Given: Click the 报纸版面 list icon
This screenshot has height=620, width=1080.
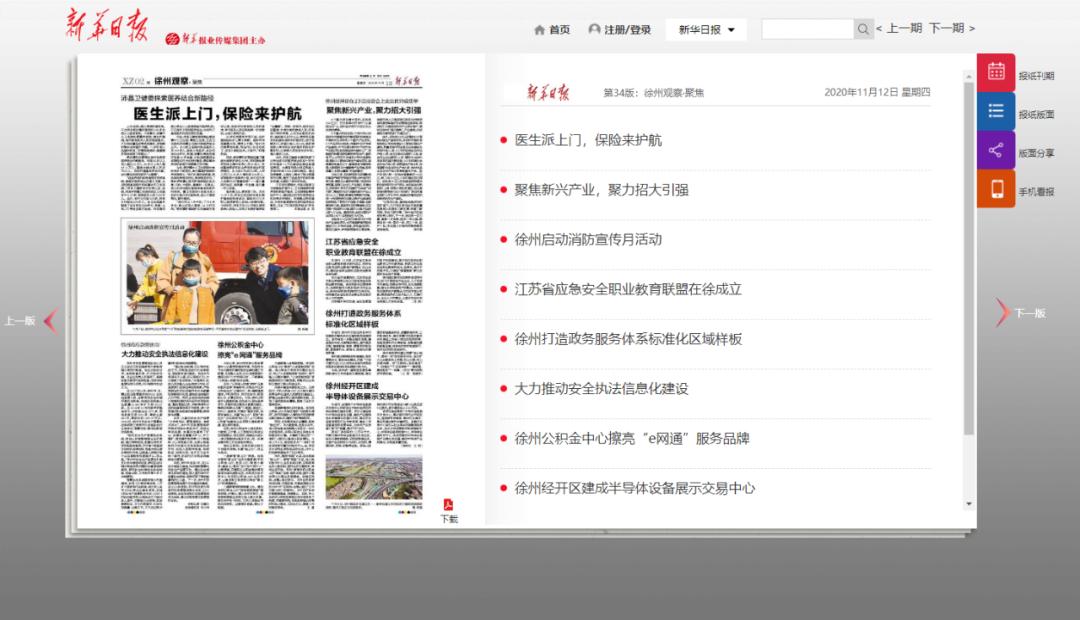Looking at the screenshot, I should [x=995, y=111].
